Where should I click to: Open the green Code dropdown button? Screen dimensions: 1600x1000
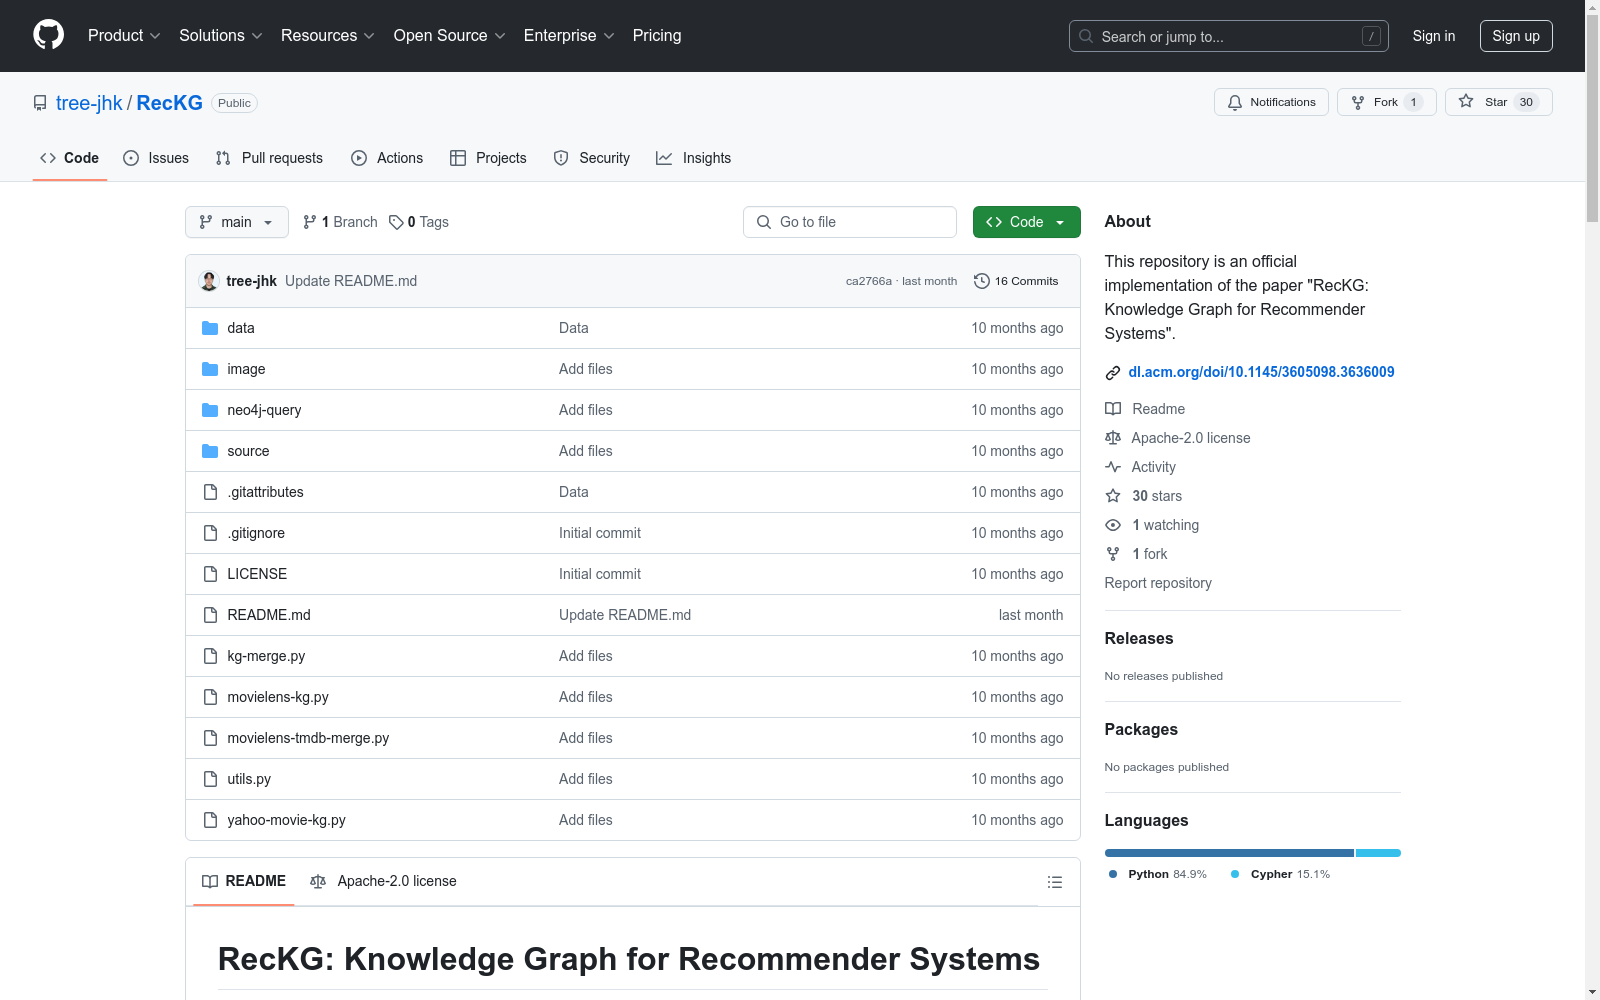[x=1026, y=222]
